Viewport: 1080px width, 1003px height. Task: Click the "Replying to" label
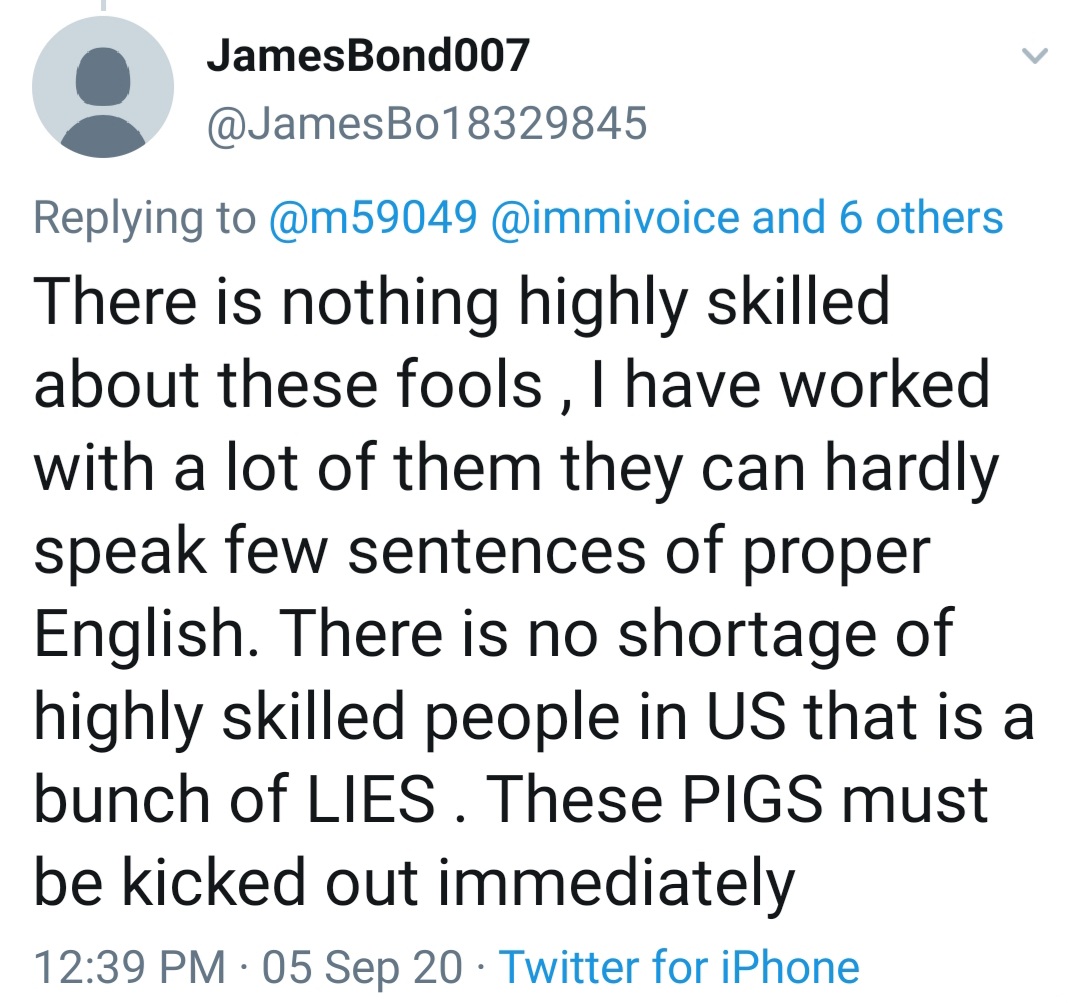tap(145, 217)
